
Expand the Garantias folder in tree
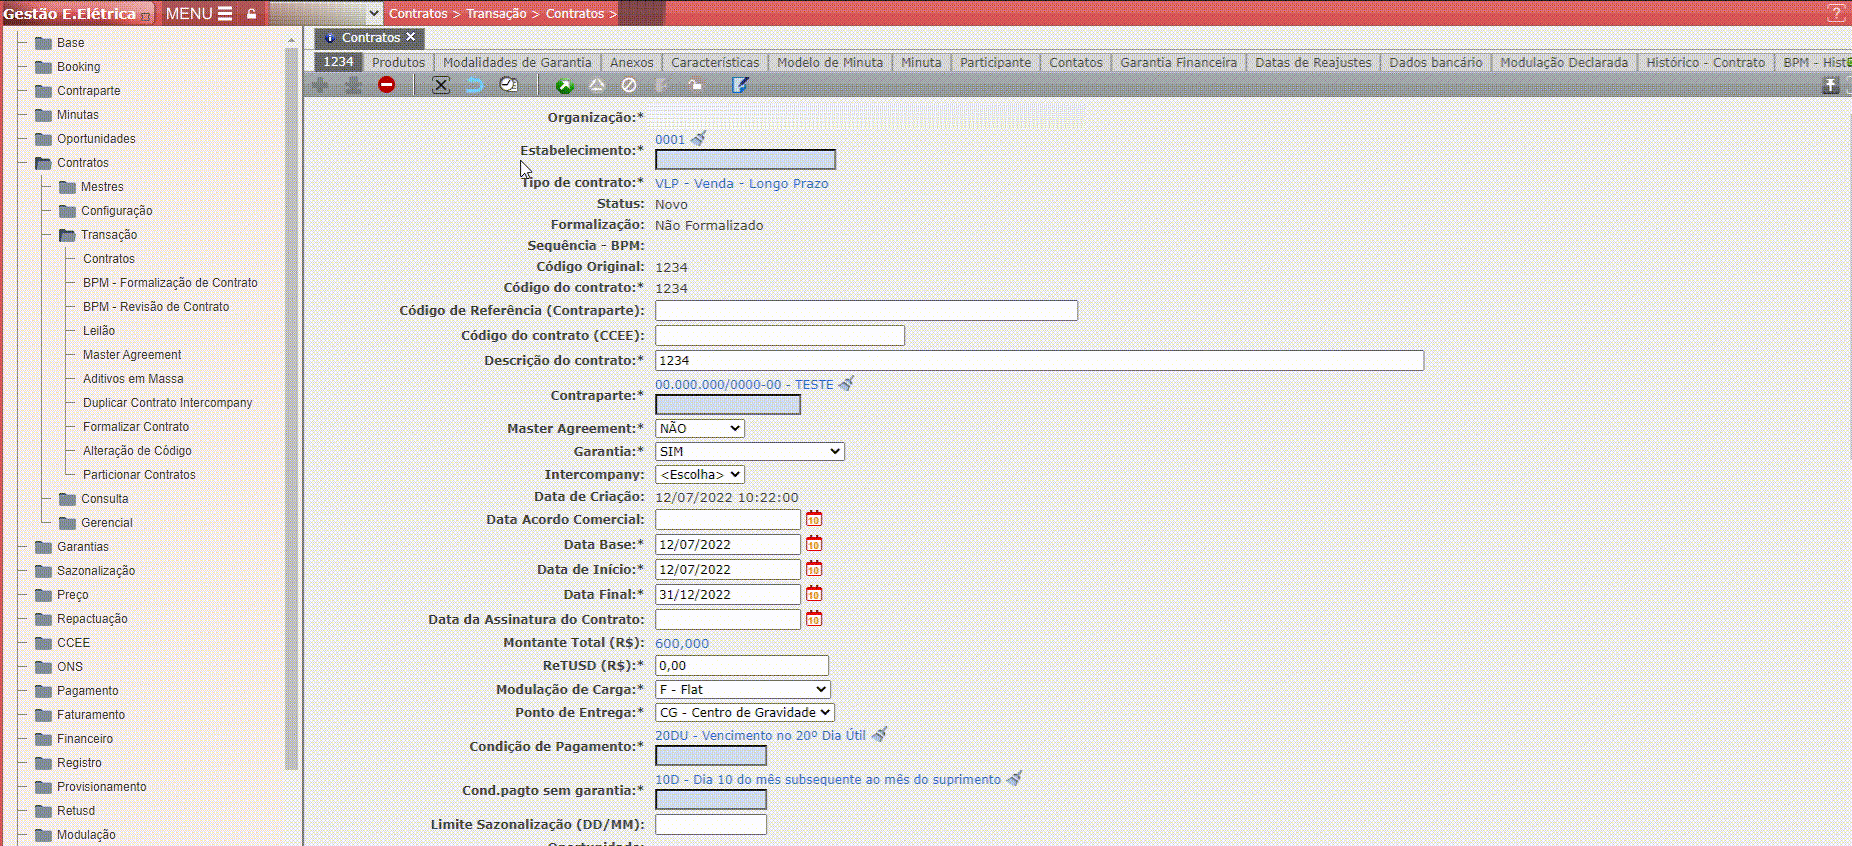pos(82,547)
